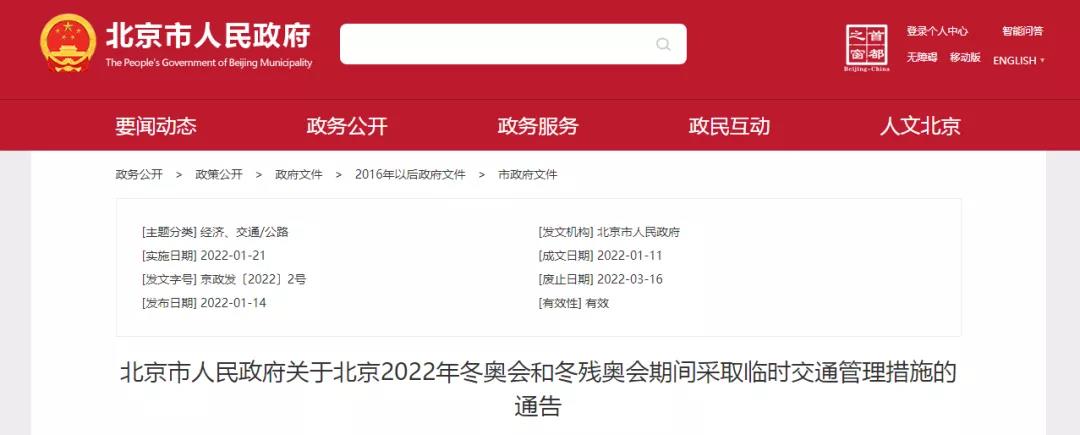
Task: Click the search magnifier icon
Action: coord(663,44)
